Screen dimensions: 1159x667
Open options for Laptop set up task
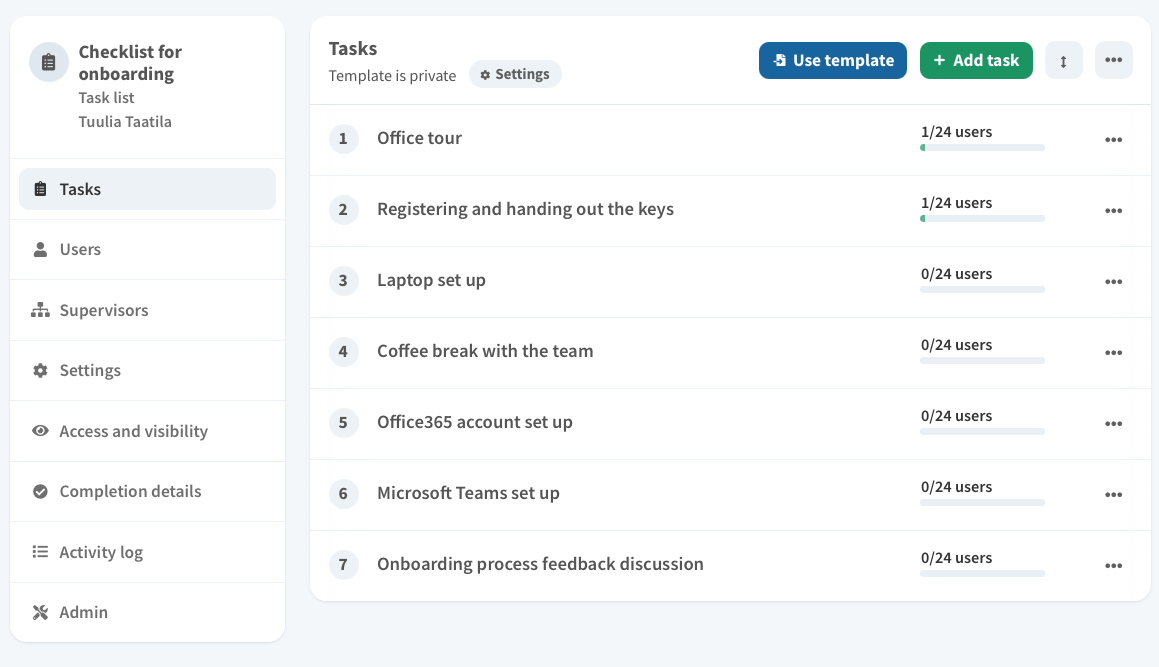click(x=1114, y=282)
